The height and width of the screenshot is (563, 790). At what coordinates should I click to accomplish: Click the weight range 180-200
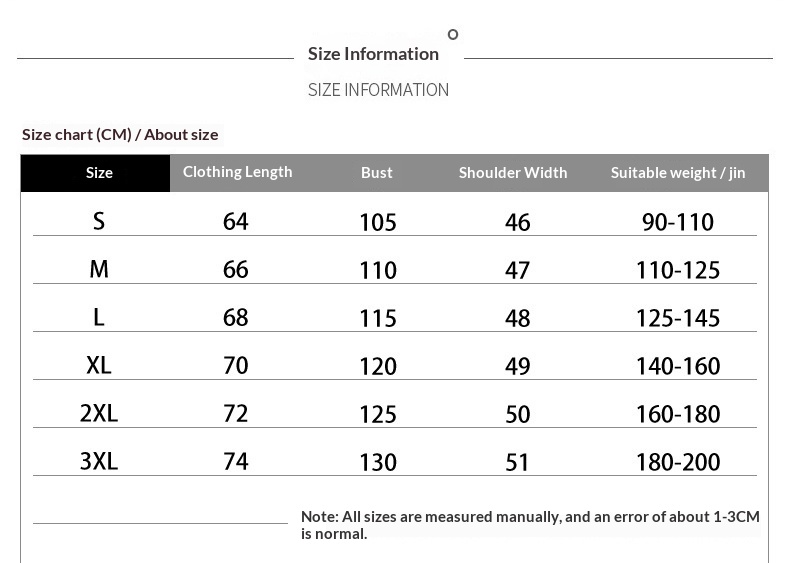678,462
